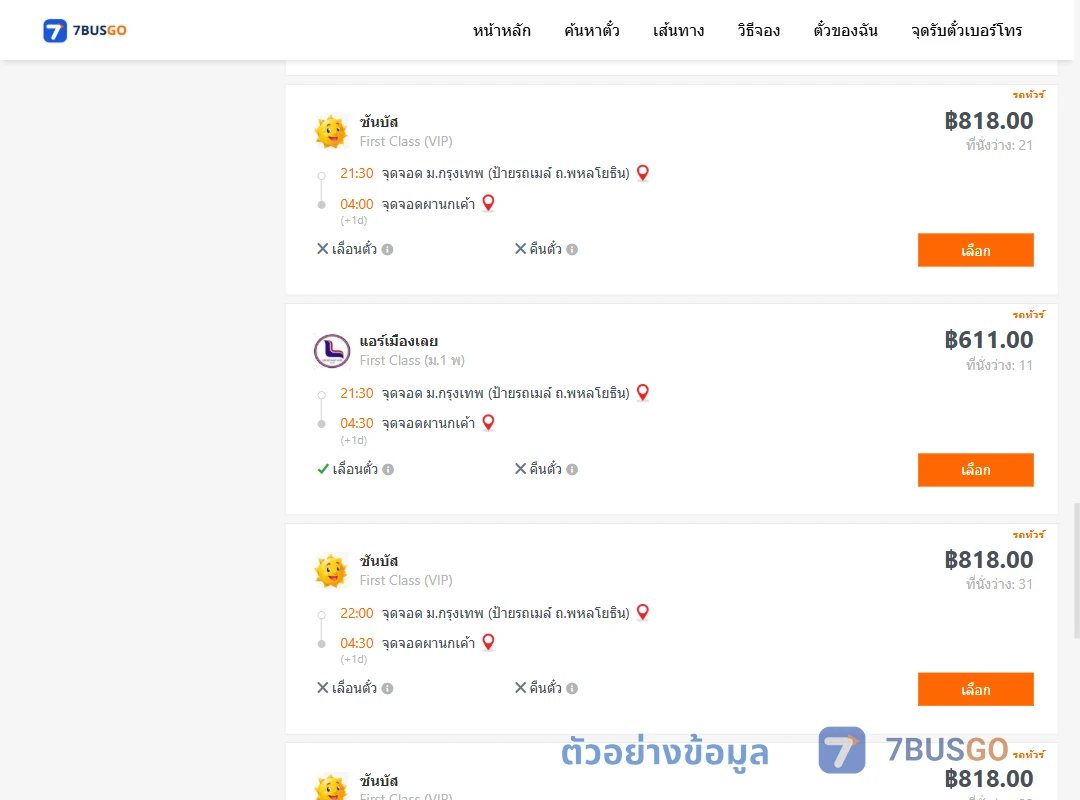Open ค้นหาตั๋ว in the navigation menu
The width and height of the screenshot is (1080, 800).
[x=592, y=30]
